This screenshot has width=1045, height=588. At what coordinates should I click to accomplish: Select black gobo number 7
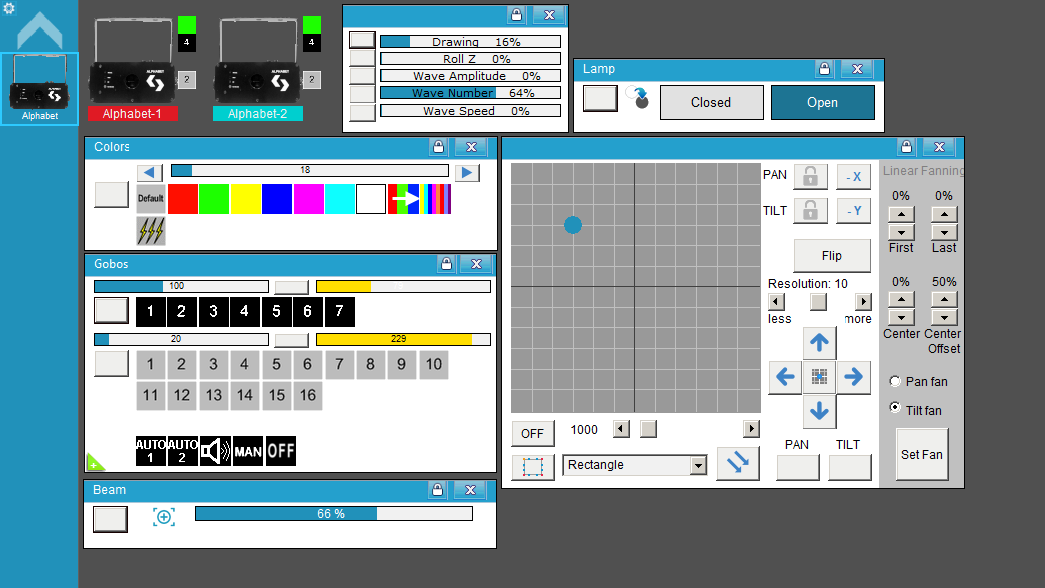pos(339,311)
